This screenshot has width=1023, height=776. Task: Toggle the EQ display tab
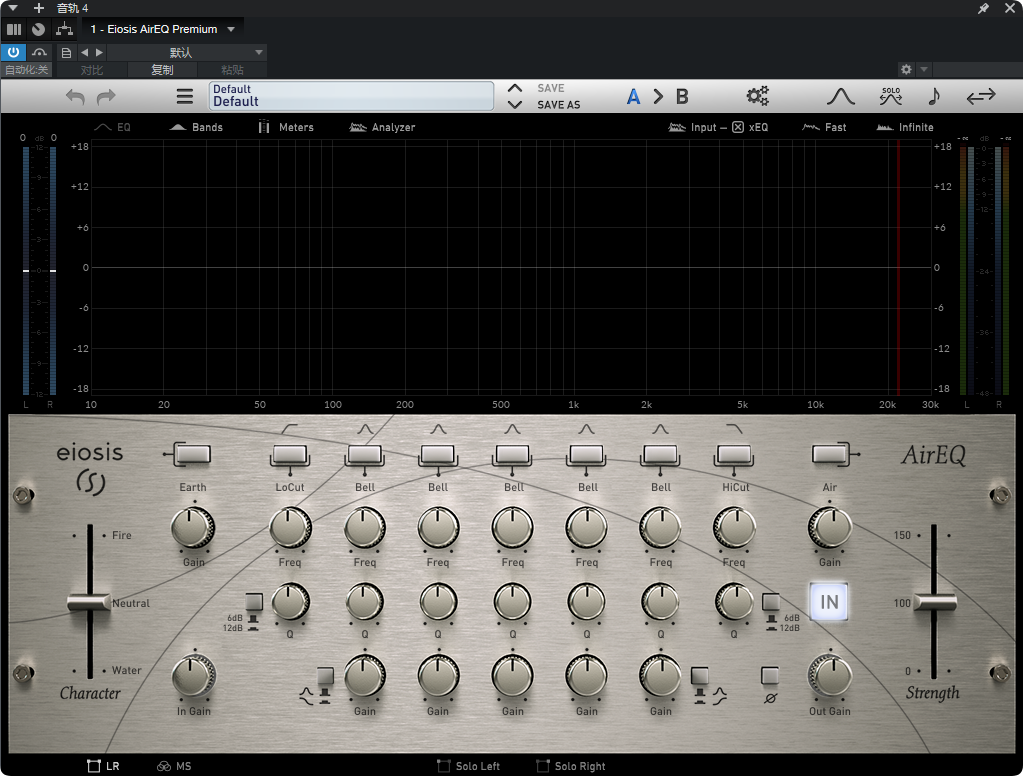pyautogui.click(x=113, y=127)
